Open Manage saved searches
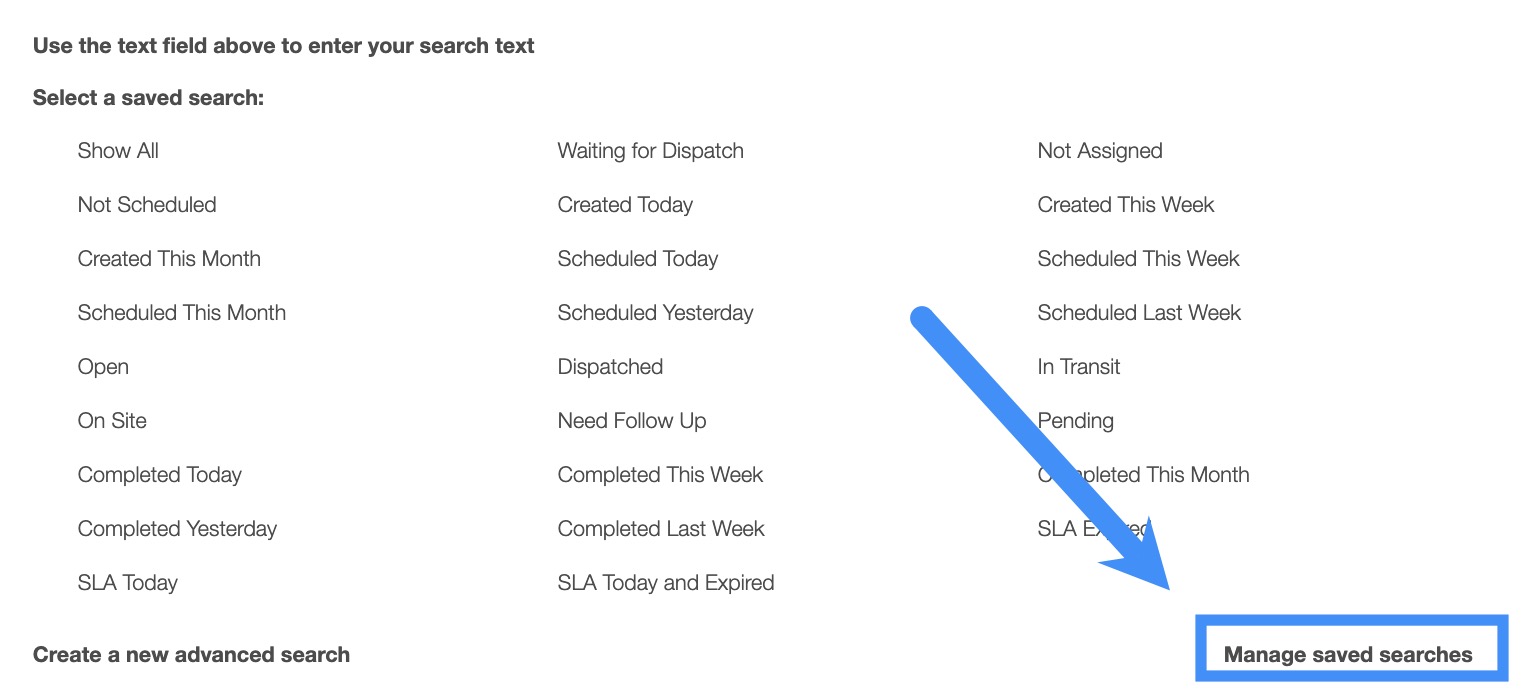The image size is (1540, 690). (1347, 655)
